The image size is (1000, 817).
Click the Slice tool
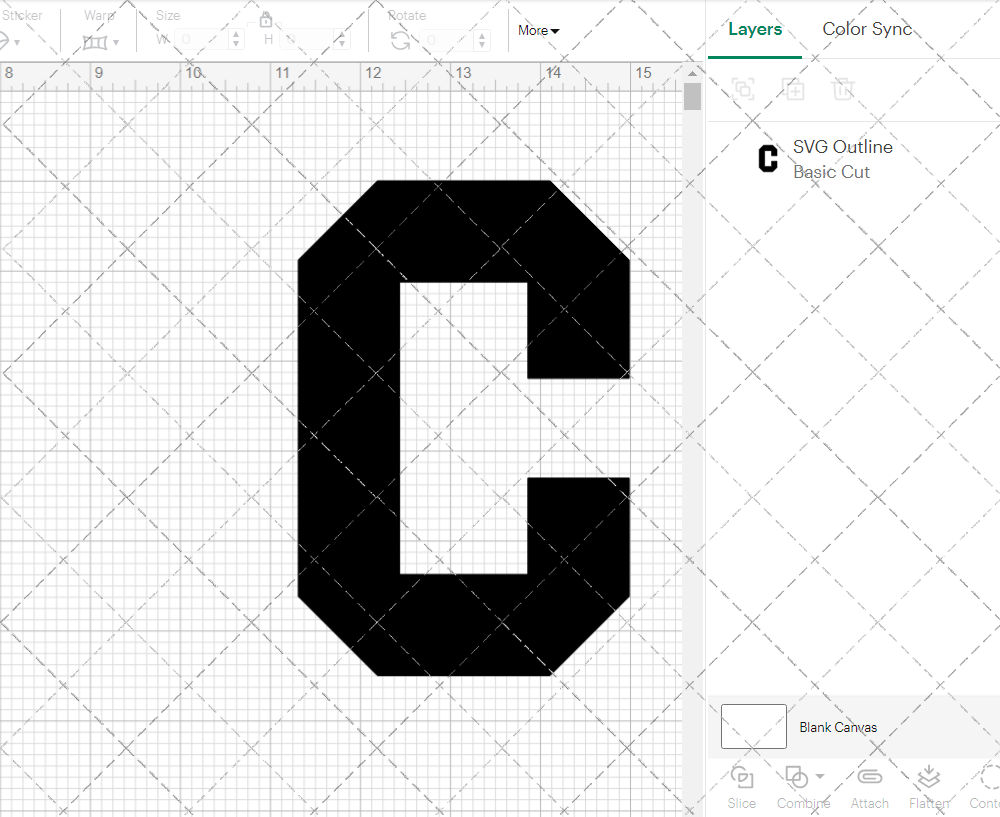point(742,787)
